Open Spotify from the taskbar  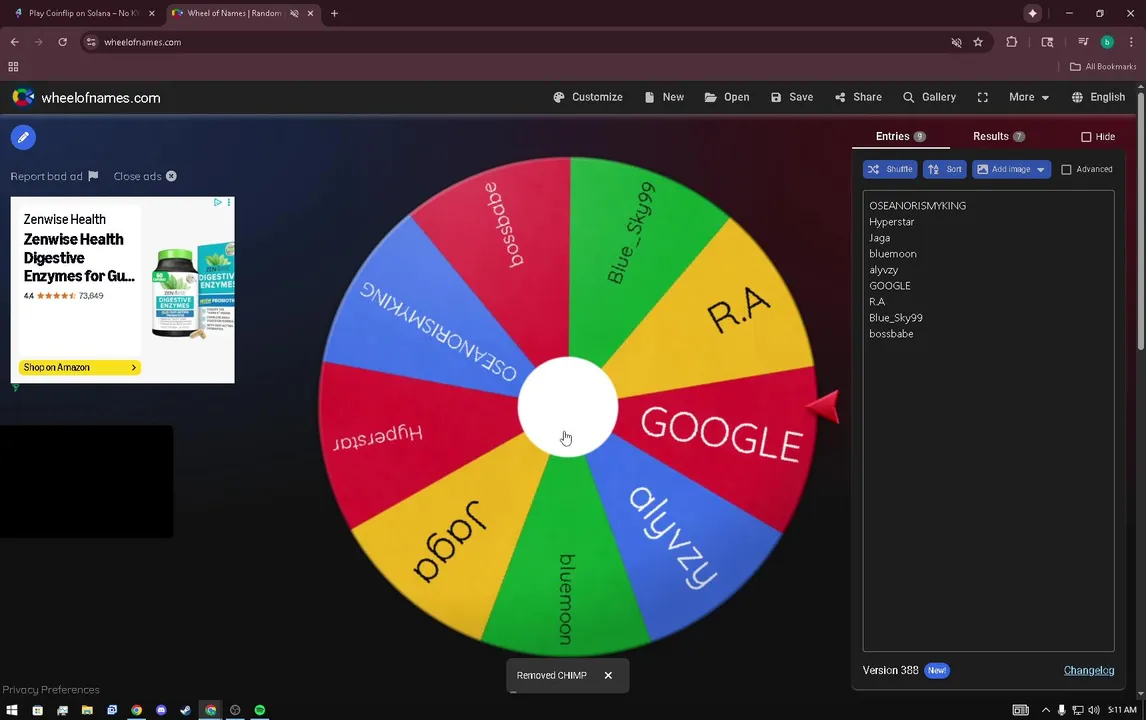(259, 710)
